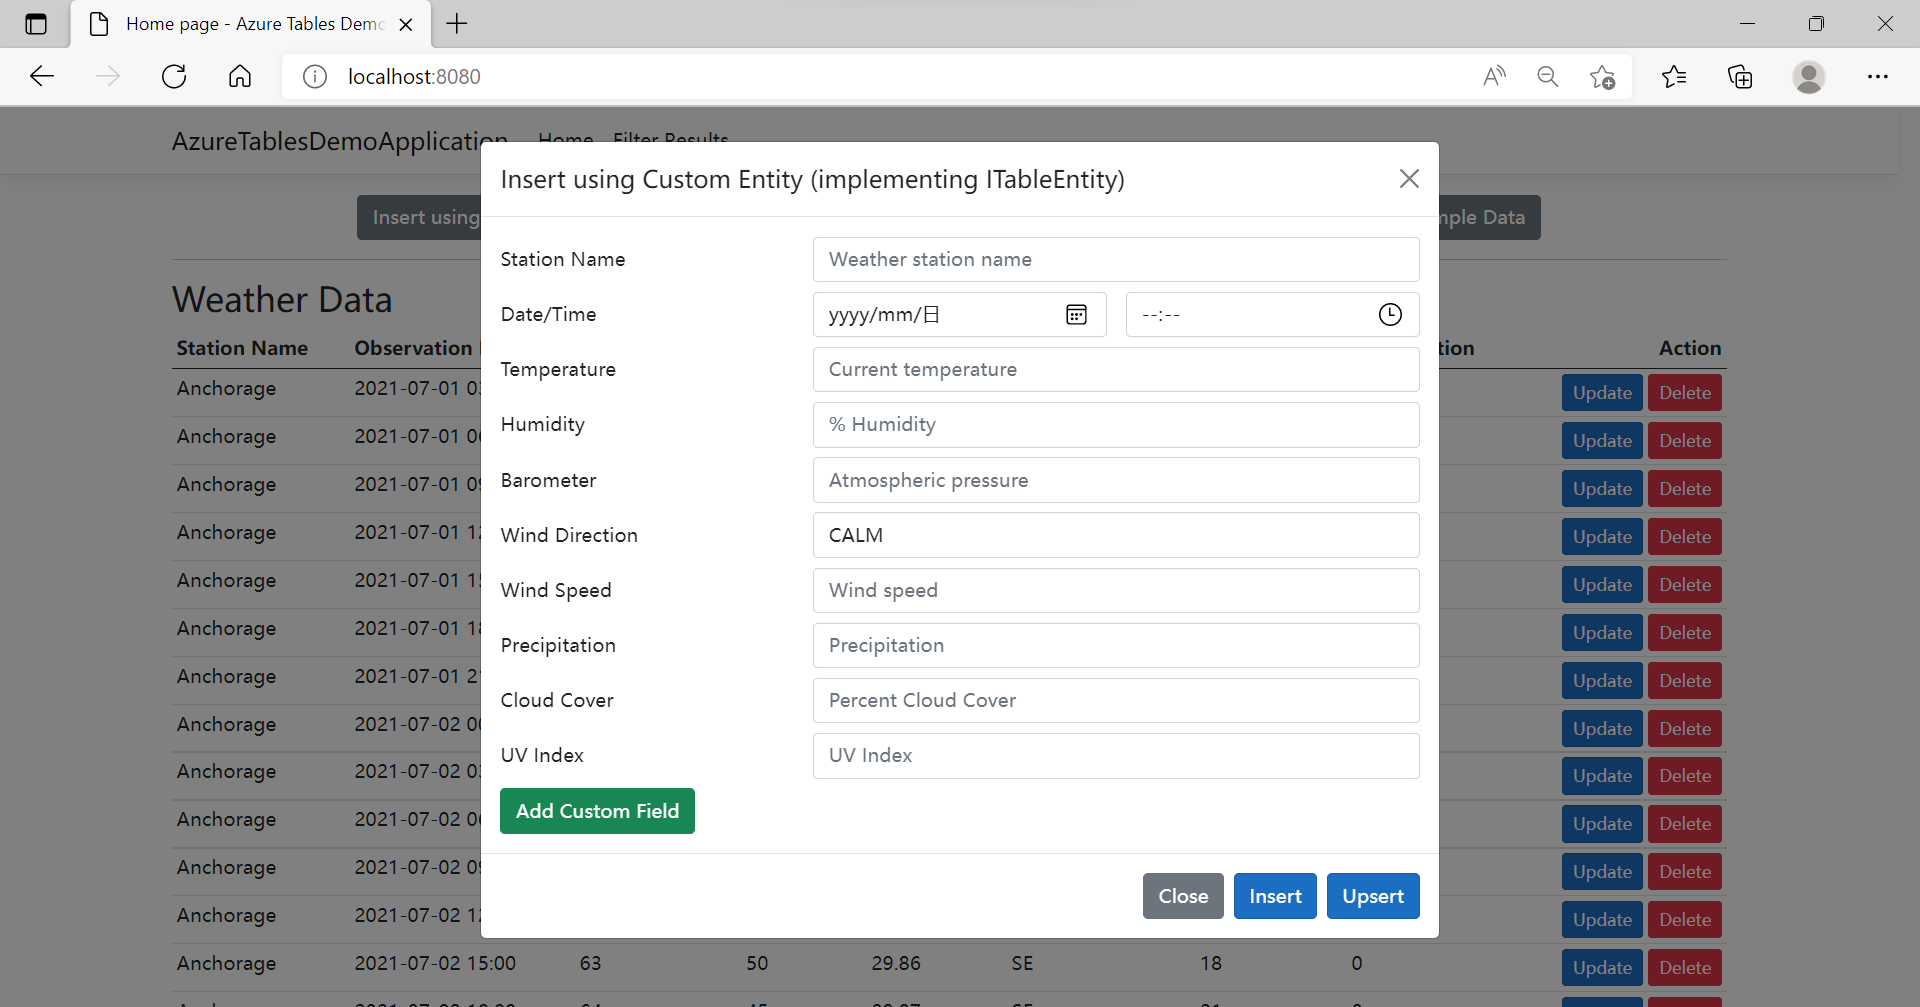
Task: Click the browser home icon
Action: (x=240, y=77)
